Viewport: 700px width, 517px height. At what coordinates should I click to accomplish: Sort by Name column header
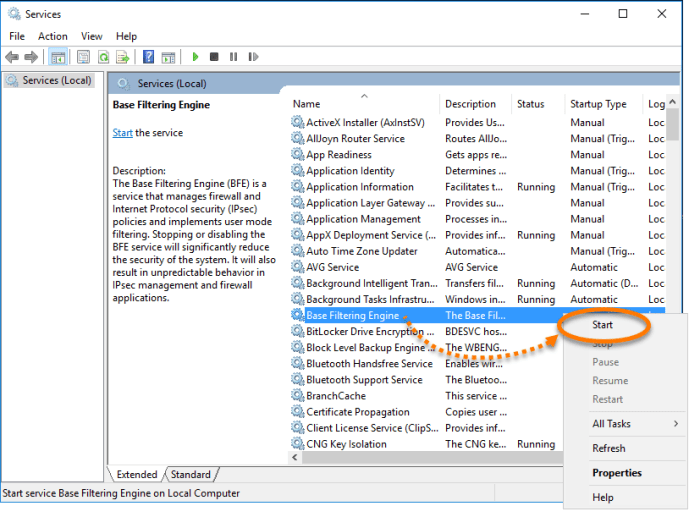pyautogui.click(x=364, y=104)
